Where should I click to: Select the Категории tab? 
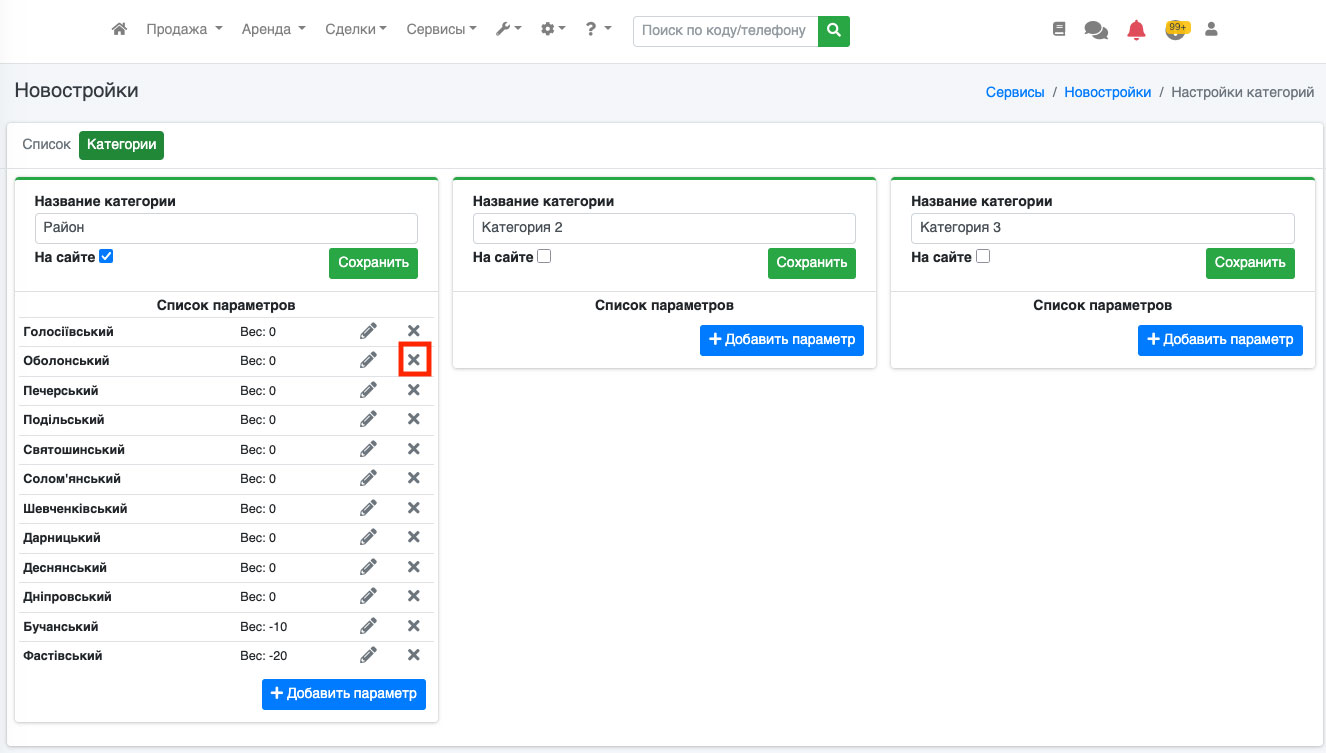[x=121, y=145]
